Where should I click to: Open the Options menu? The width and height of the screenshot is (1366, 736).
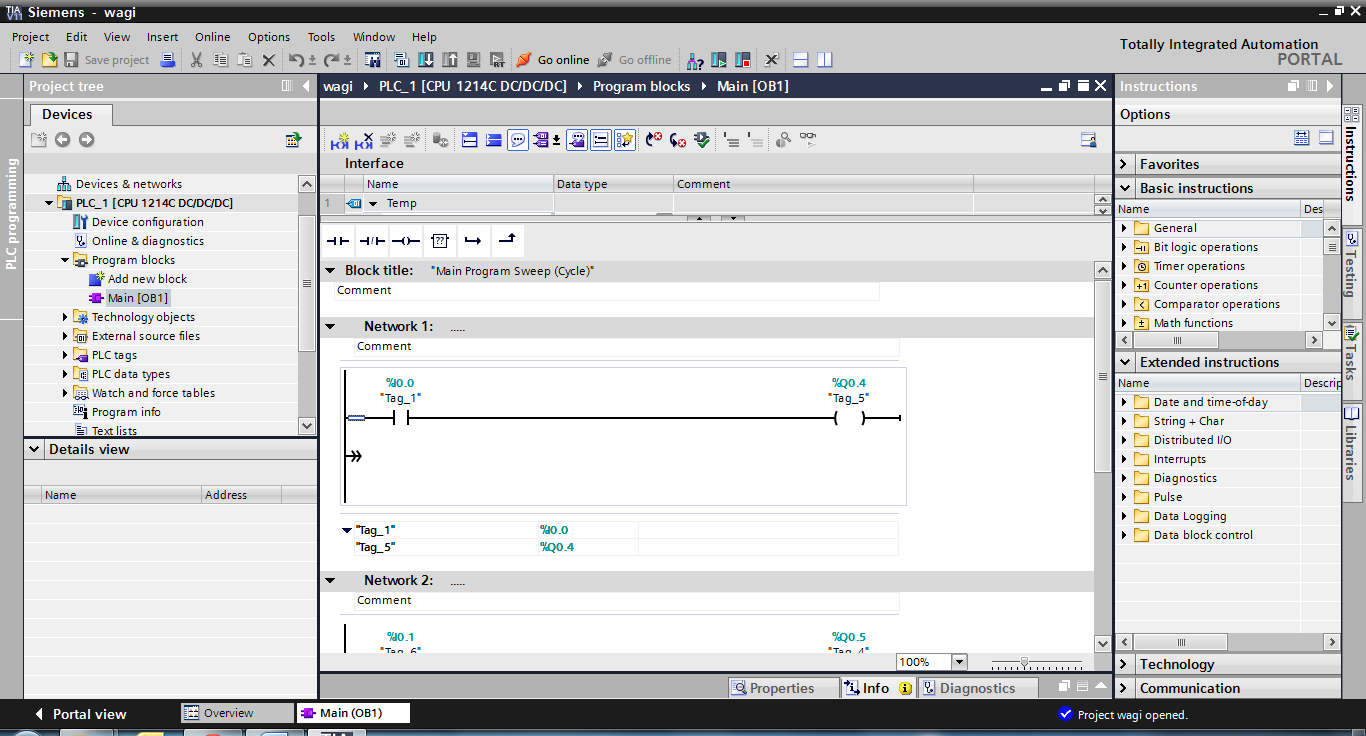(269, 37)
